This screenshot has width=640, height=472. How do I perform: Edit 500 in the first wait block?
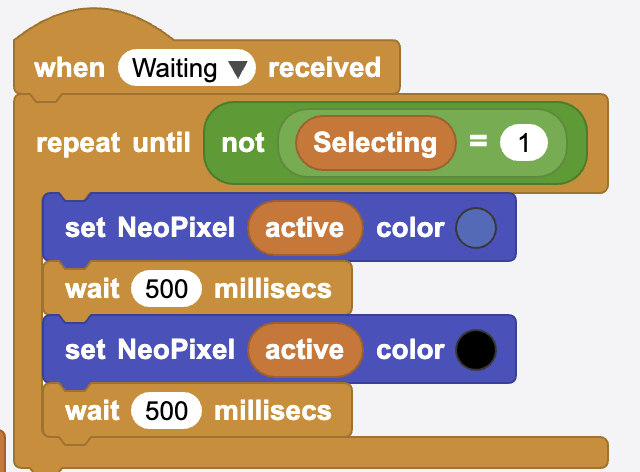[x=166, y=289]
